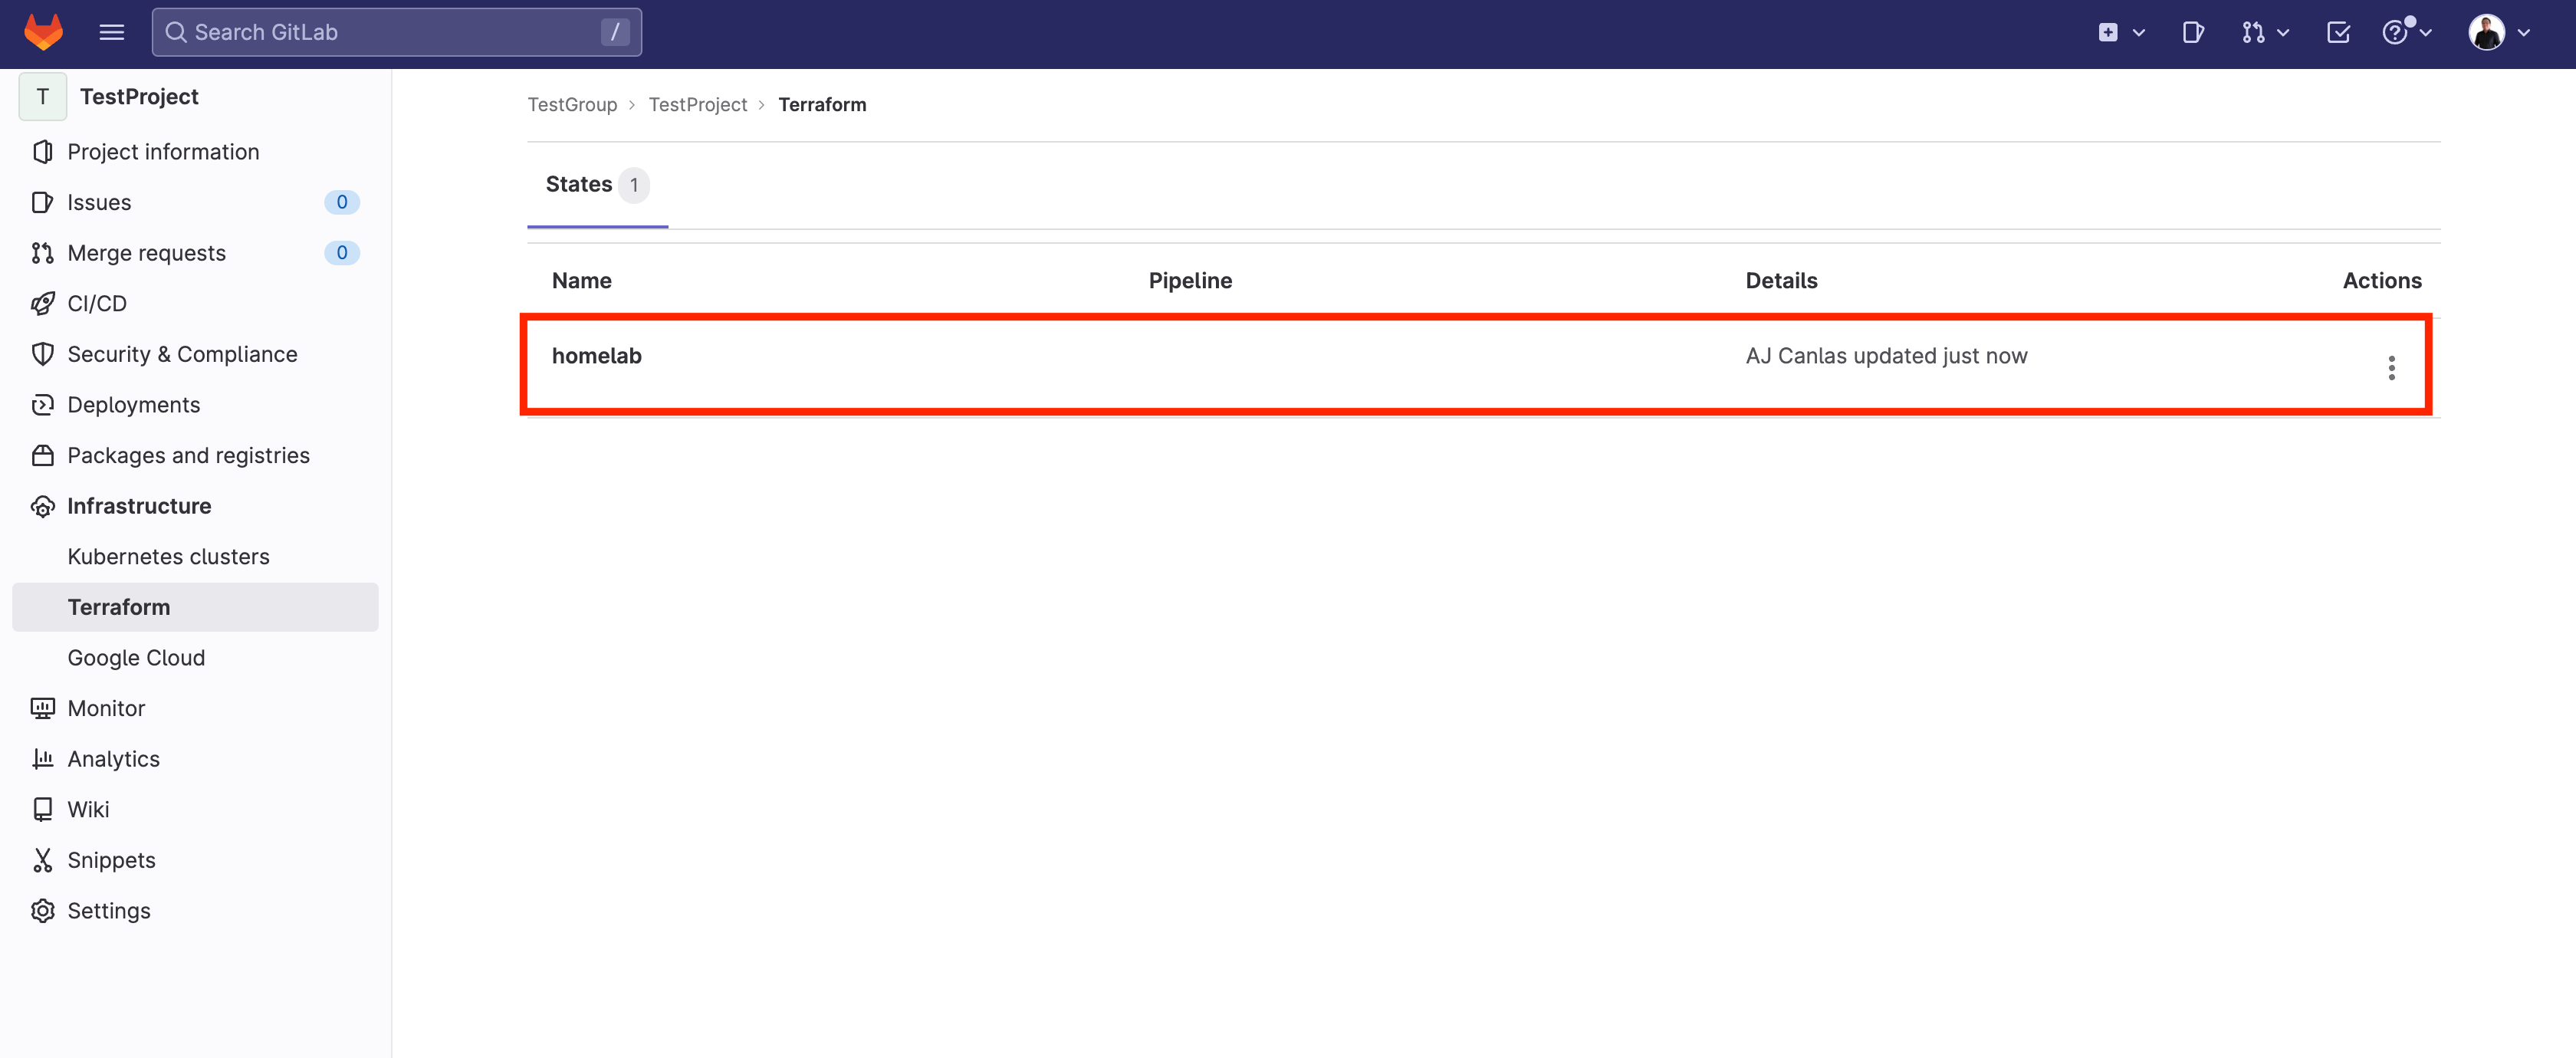Navigate to Infrastructure section
This screenshot has height=1058, width=2576.
click(138, 504)
